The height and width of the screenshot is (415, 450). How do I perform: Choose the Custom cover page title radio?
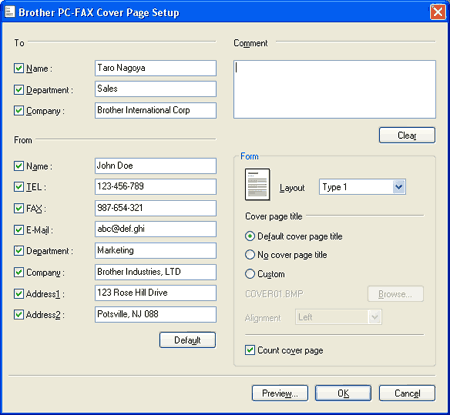pos(250,274)
